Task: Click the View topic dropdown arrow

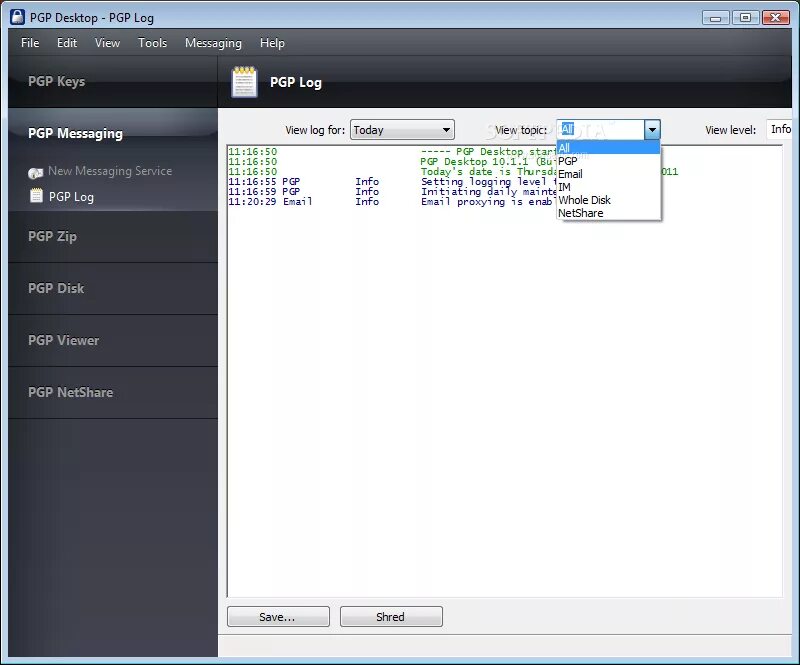Action: pos(652,130)
